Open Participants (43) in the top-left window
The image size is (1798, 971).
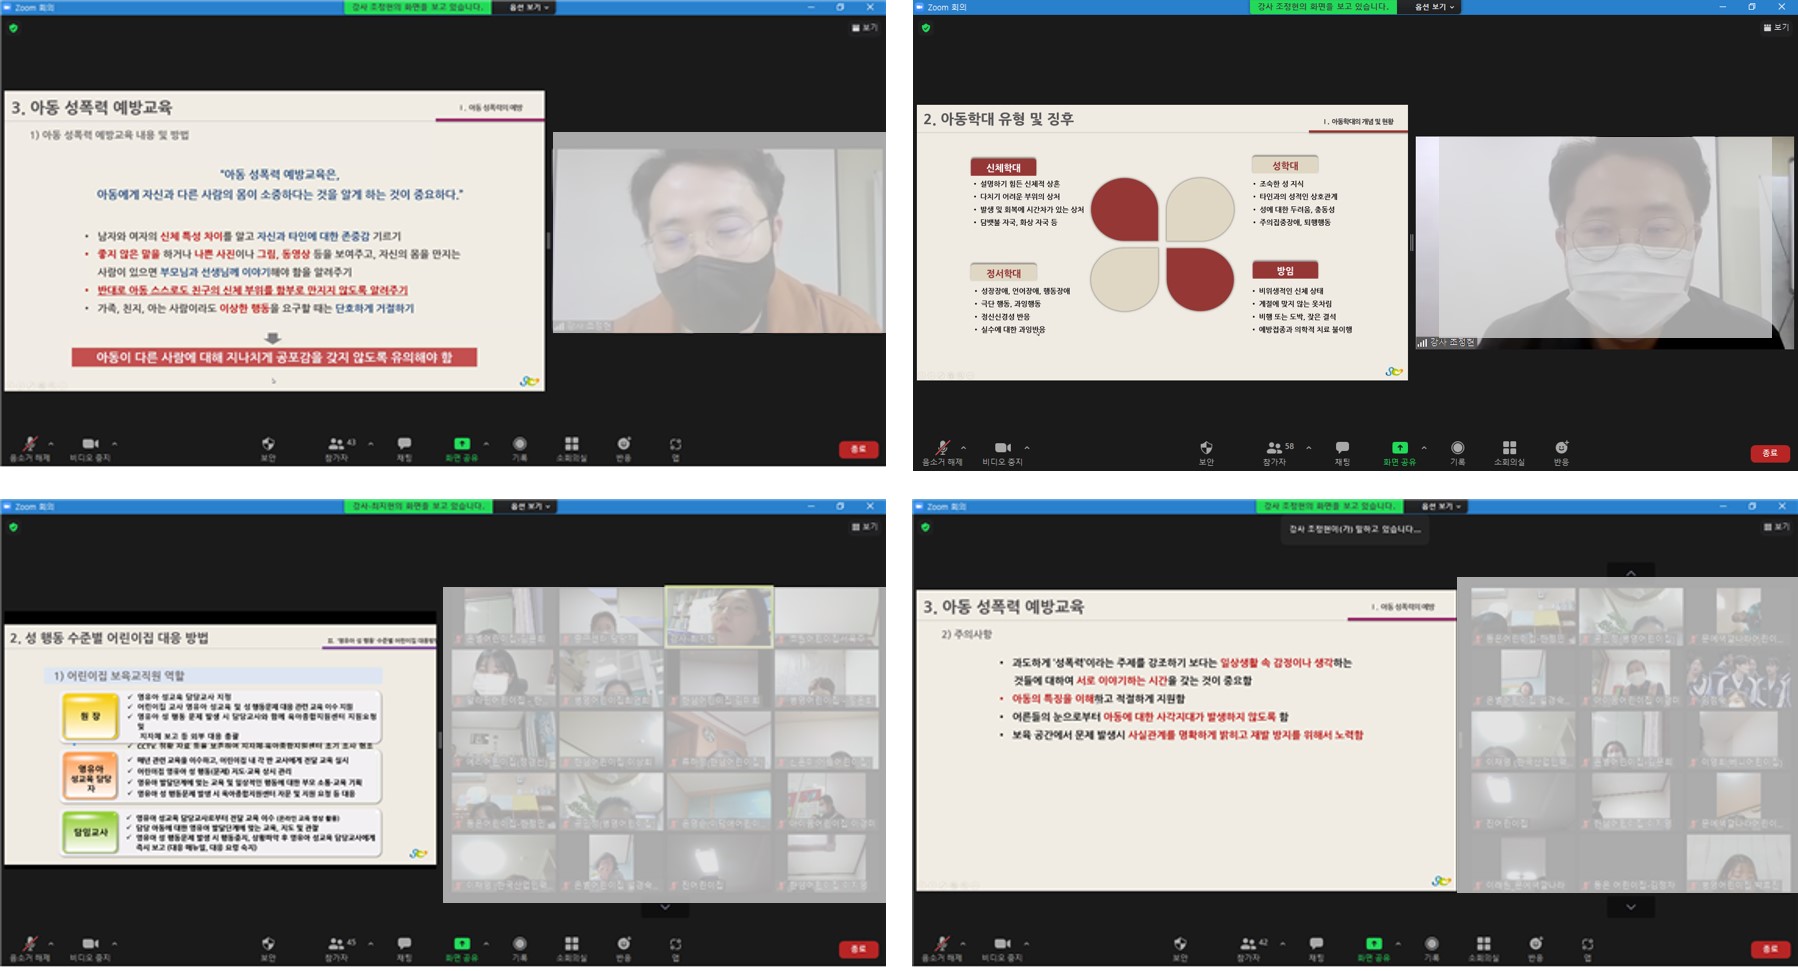point(337,447)
